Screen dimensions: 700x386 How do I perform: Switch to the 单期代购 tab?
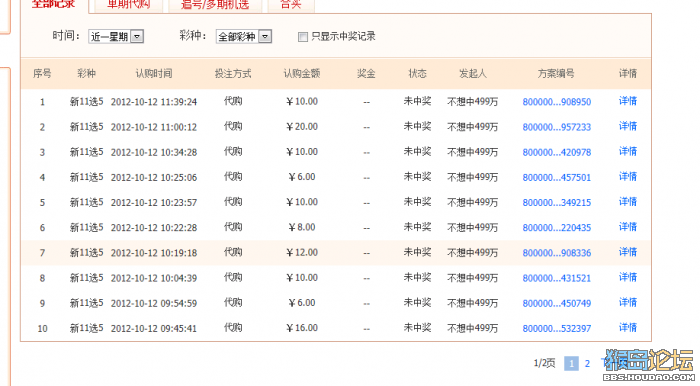pos(128,4)
